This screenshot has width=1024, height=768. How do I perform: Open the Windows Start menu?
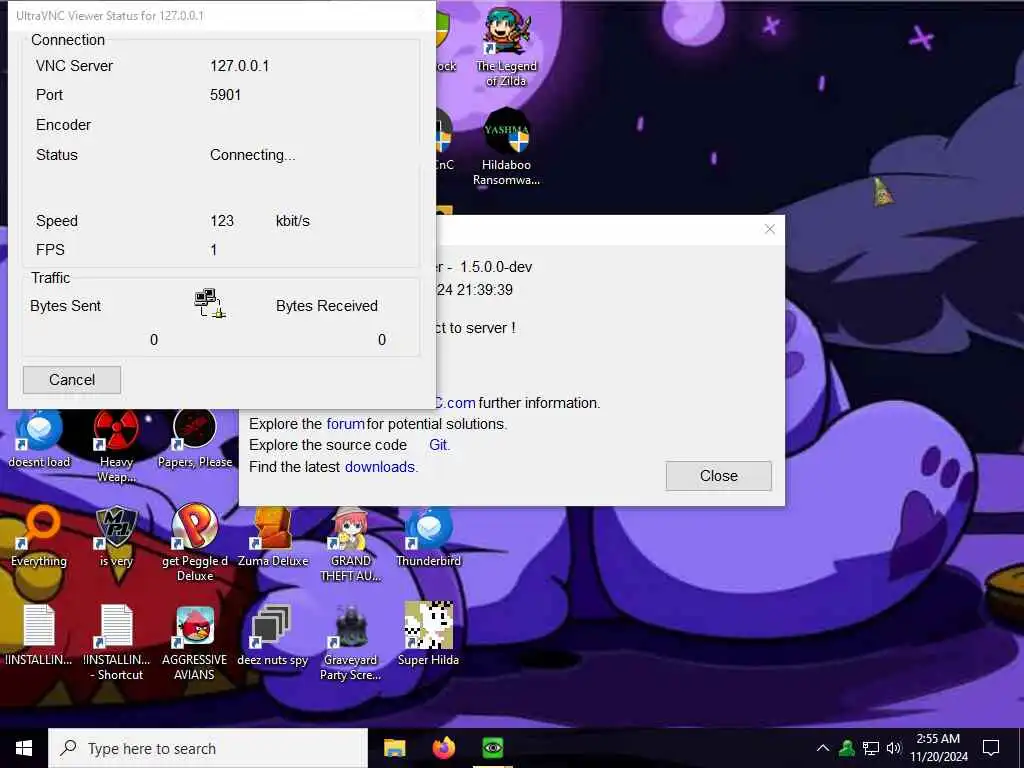24,748
